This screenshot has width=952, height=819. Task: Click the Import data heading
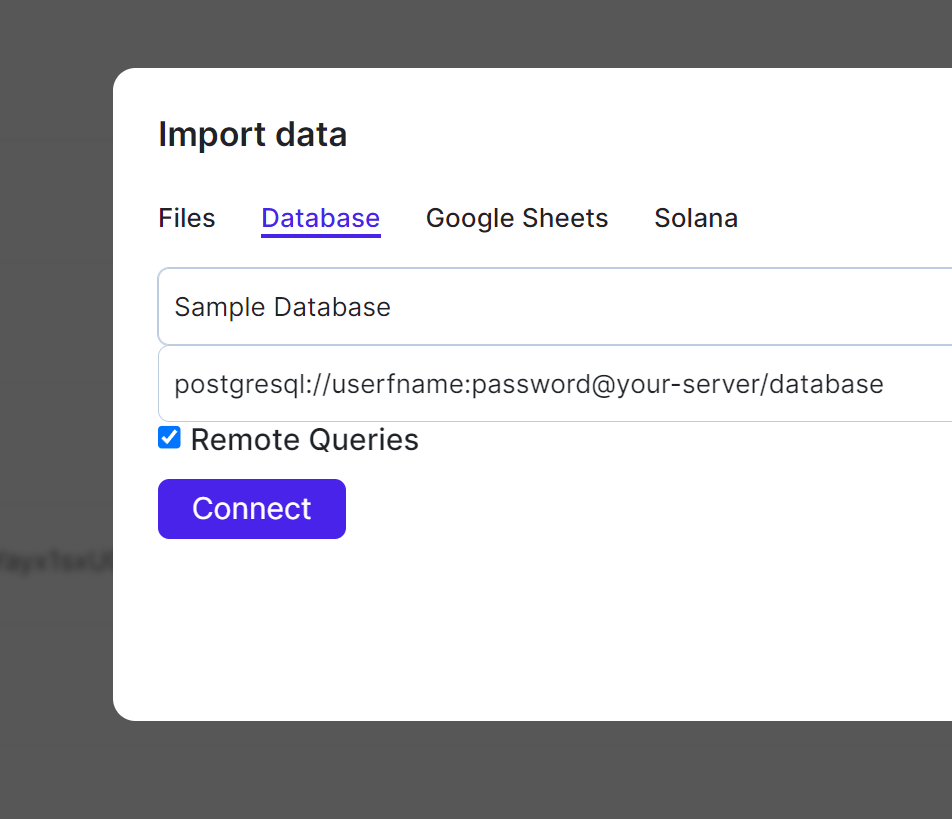point(252,134)
